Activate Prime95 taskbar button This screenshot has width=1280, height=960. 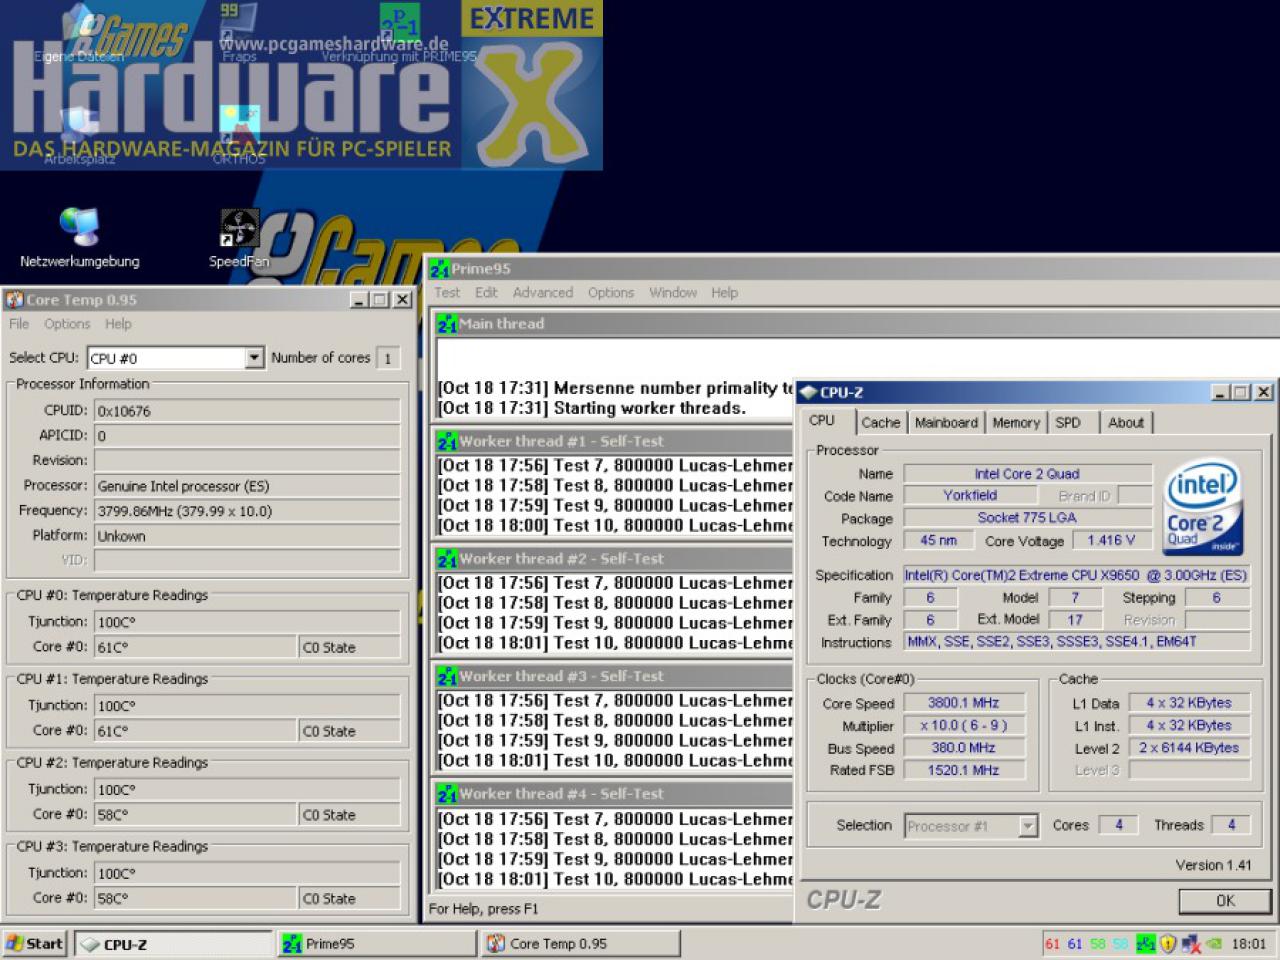pos(376,943)
